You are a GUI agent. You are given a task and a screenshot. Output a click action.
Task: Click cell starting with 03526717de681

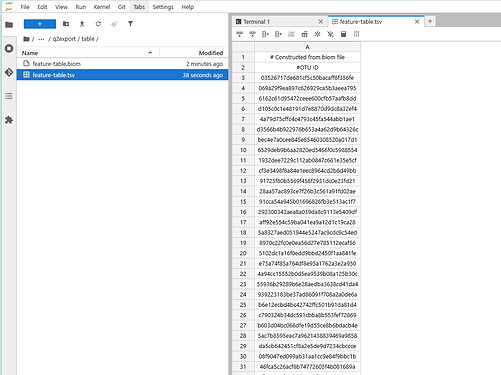(x=307, y=78)
